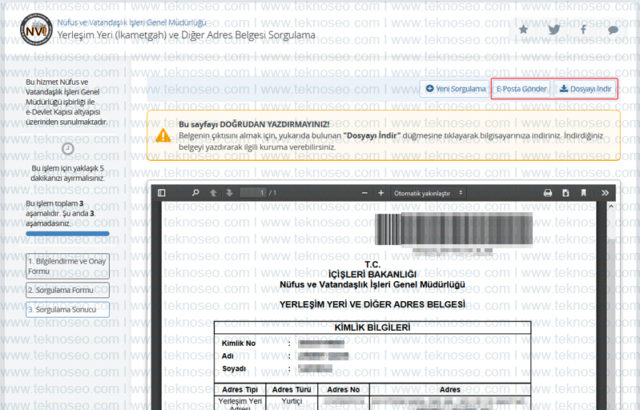Open the PDF viewer tools chevron menu
The image size is (640, 410).
[x=605, y=193]
